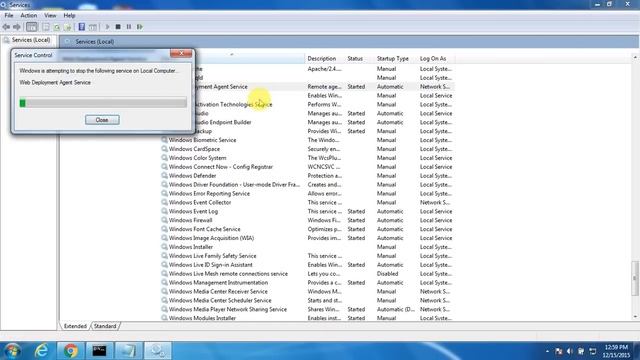The image size is (640, 360).
Task: Click the gear icon beside Windows CardSpace
Action: coord(164,149)
